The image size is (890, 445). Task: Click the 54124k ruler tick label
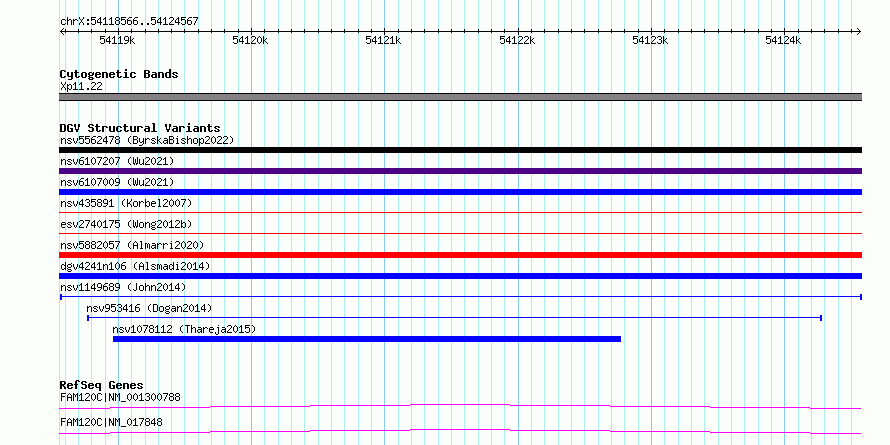pyautogui.click(x=783, y=40)
